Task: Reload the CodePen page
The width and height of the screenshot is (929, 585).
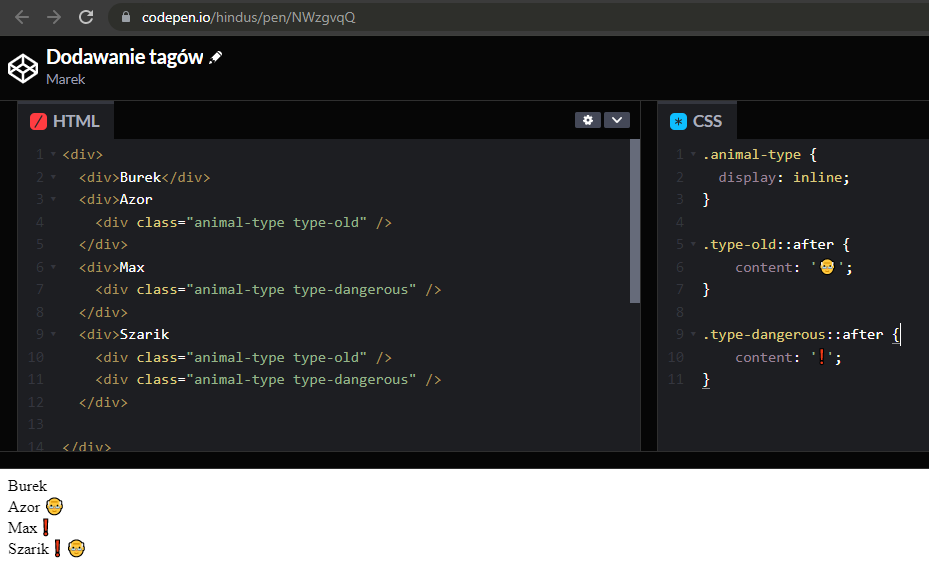Action: (x=86, y=17)
